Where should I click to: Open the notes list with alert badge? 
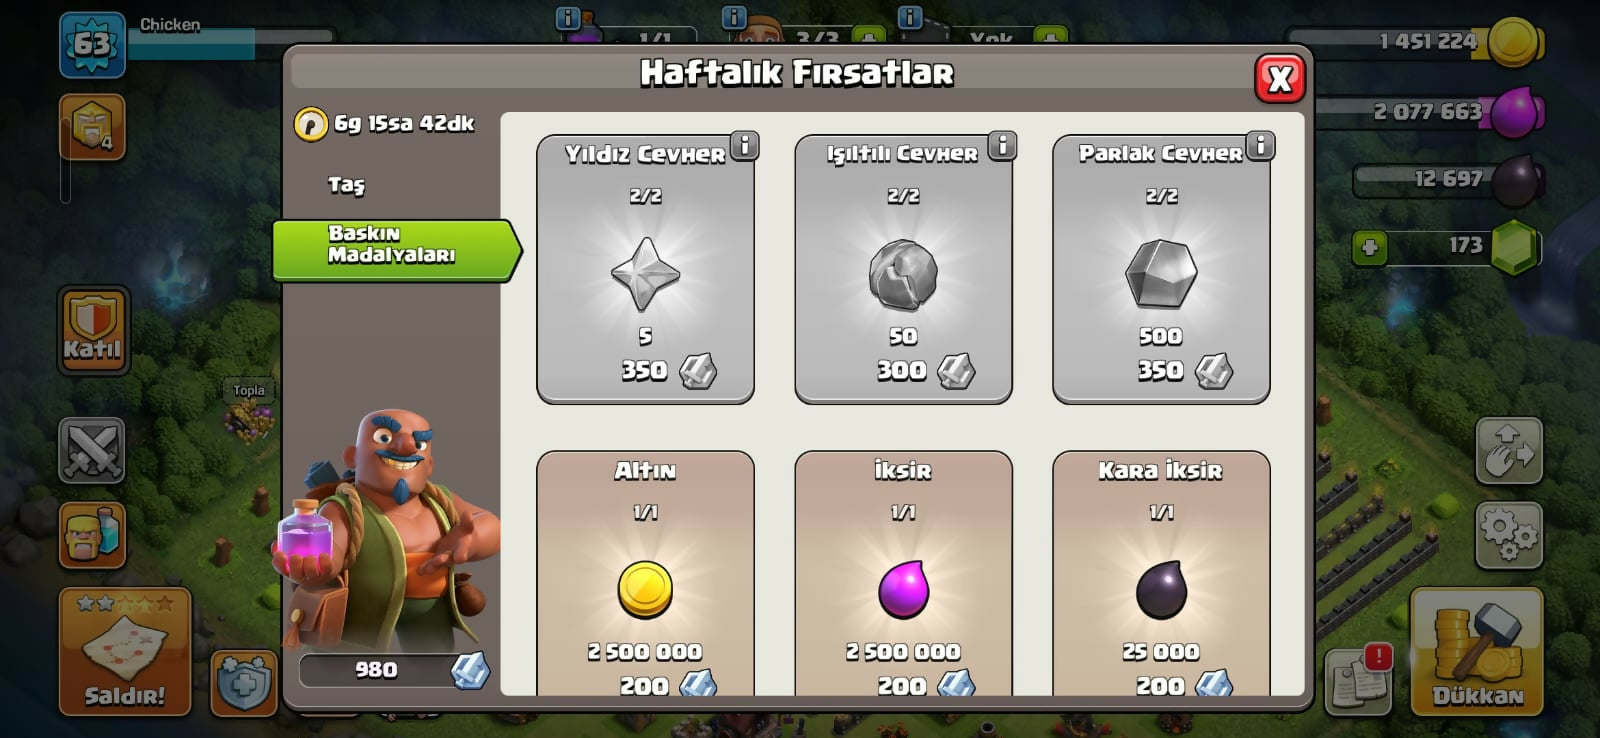click(1358, 679)
